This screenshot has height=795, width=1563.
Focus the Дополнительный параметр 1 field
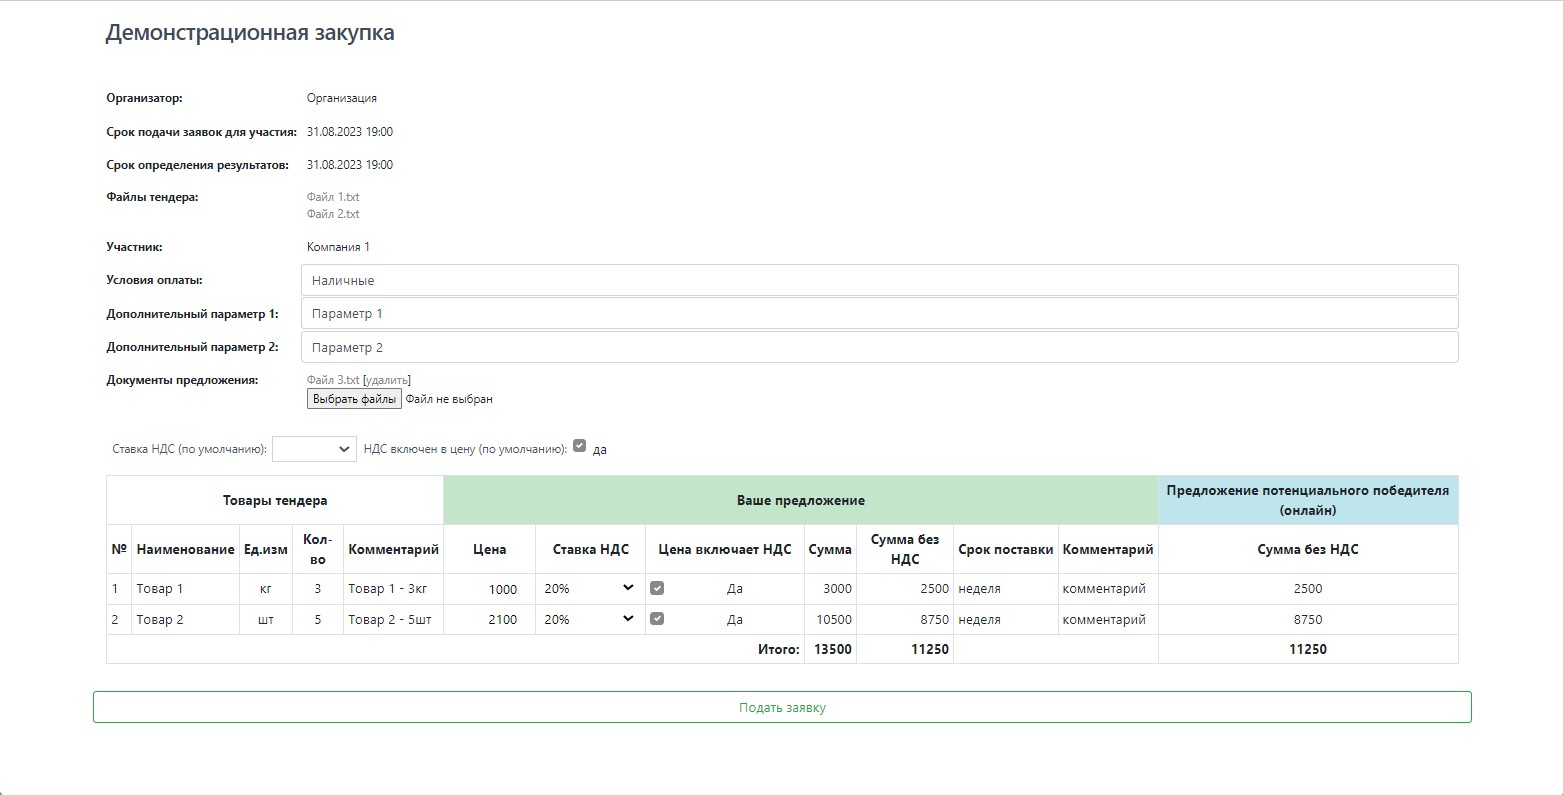pyautogui.click(x=879, y=314)
